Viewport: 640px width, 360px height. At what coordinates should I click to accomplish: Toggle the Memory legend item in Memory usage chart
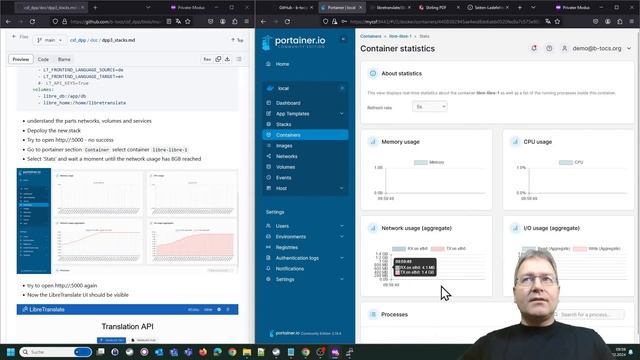click(429, 162)
